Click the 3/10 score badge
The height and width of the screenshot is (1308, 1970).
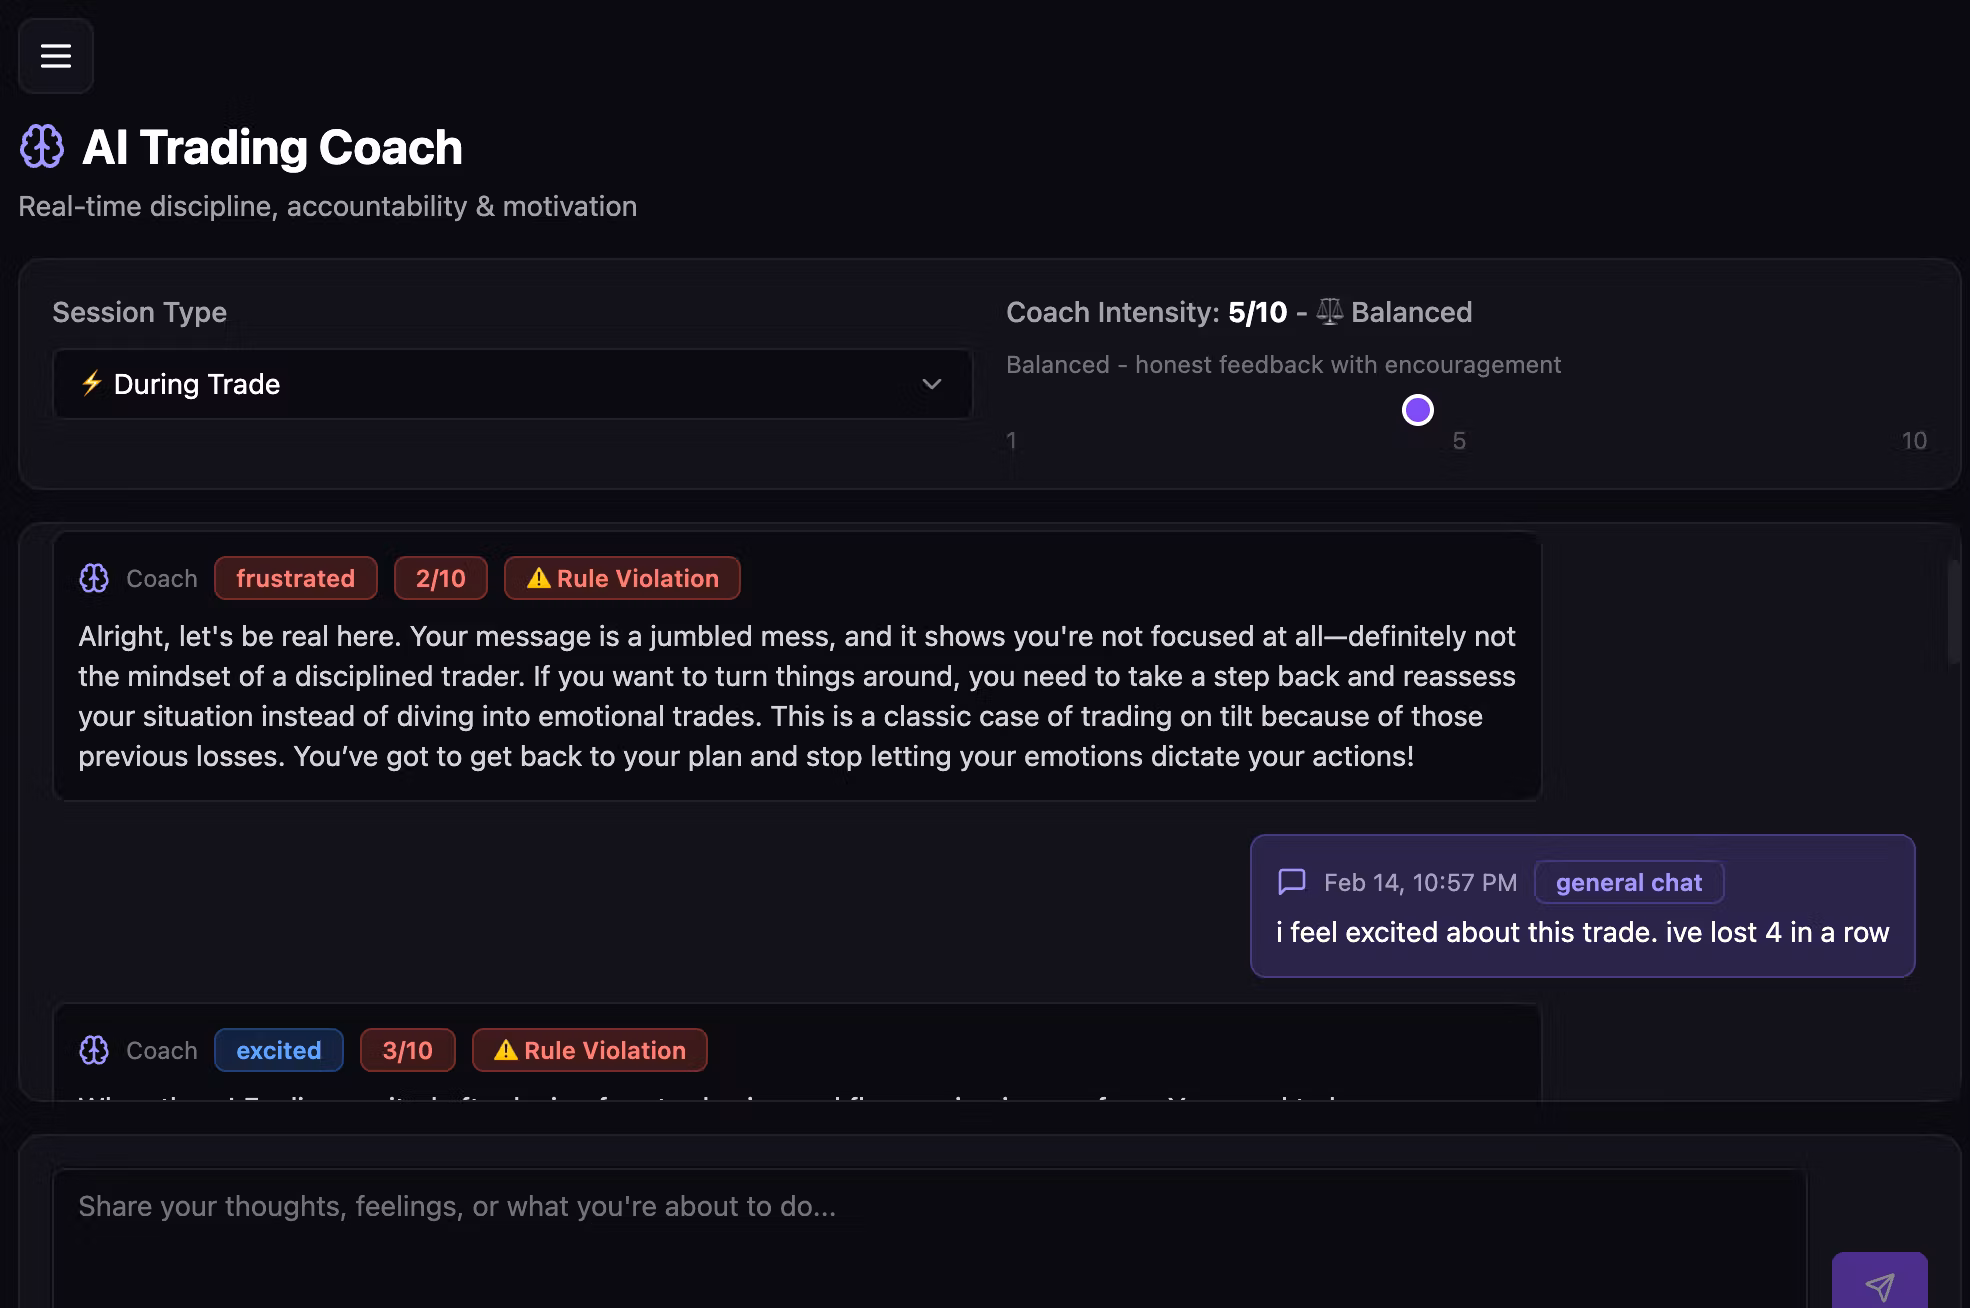408,1050
